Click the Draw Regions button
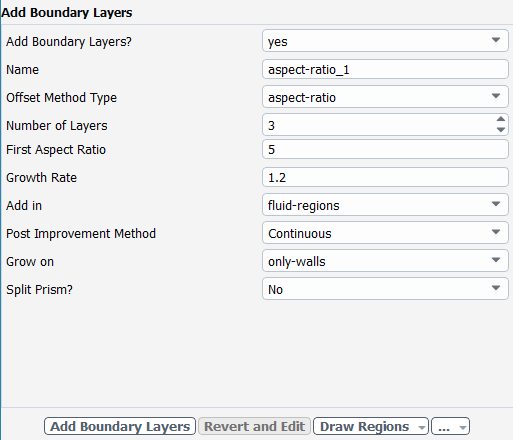The width and height of the screenshot is (513, 440). tap(364, 426)
